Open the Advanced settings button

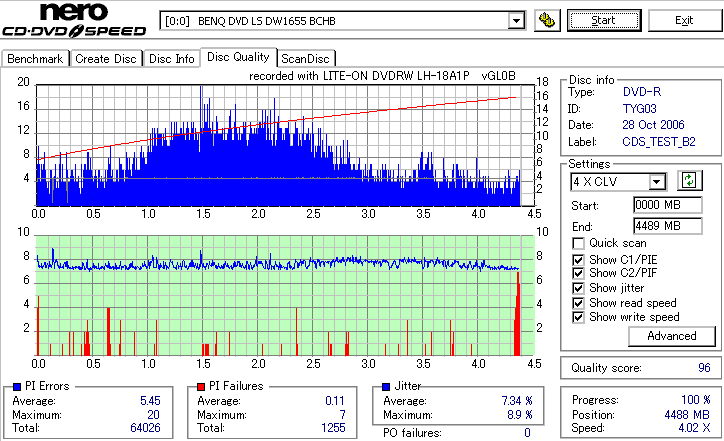click(672, 336)
